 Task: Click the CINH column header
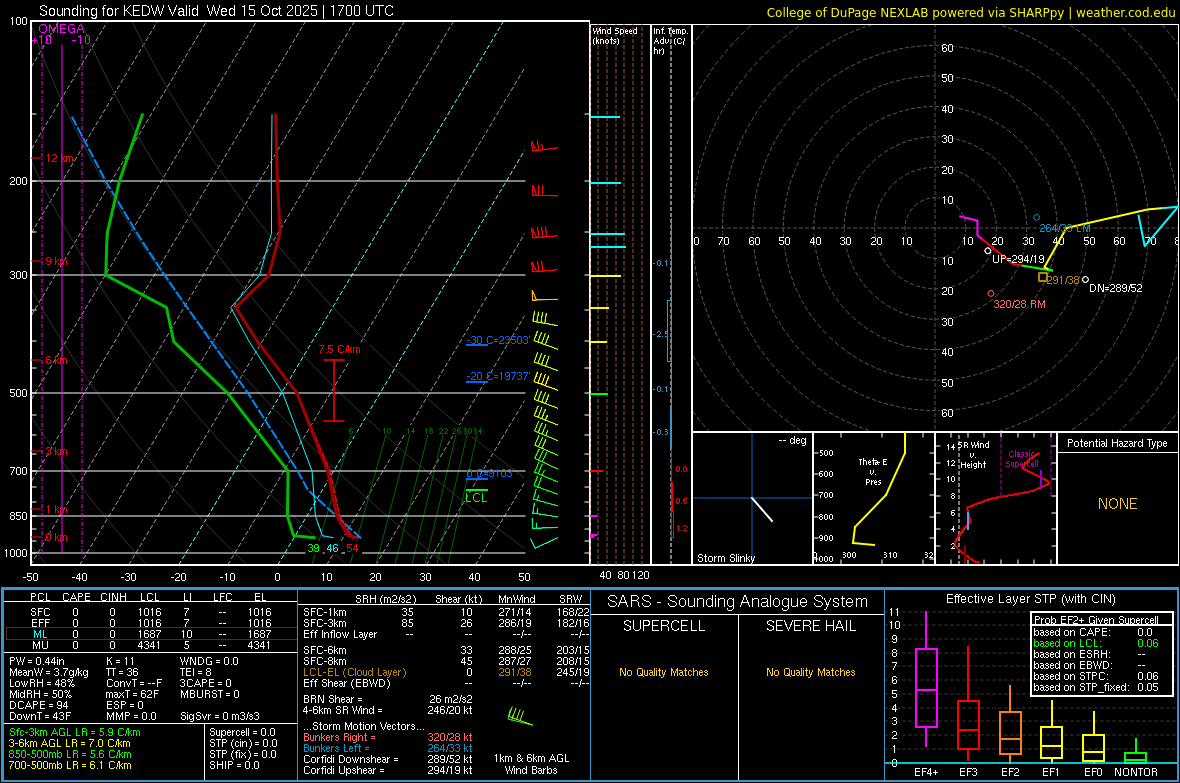113,597
